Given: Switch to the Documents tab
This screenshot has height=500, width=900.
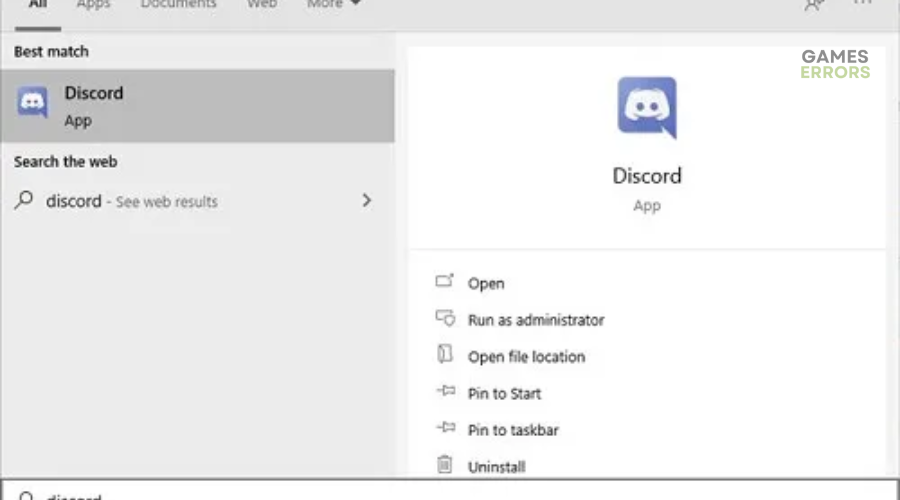Looking at the screenshot, I should [x=179, y=5].
